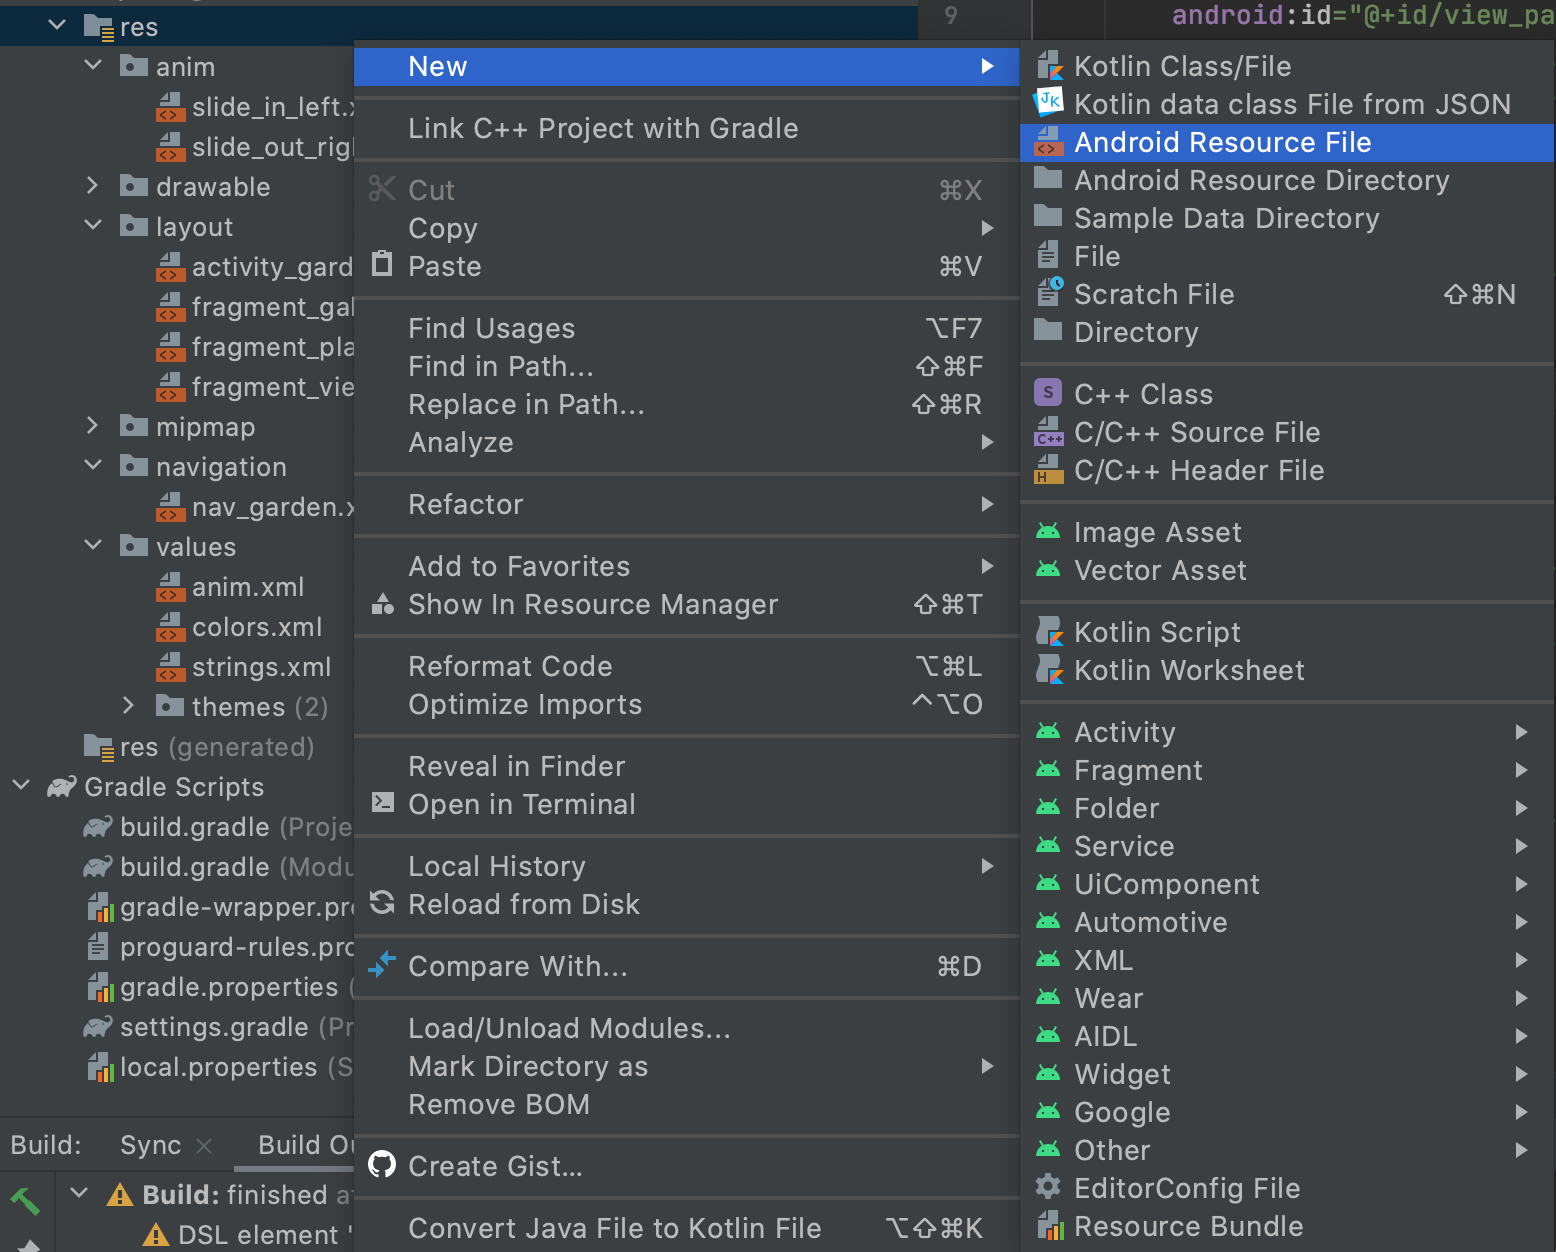Click the build hammer icon in Build panel
1556x1252 pixels.
click(25, 1200)
